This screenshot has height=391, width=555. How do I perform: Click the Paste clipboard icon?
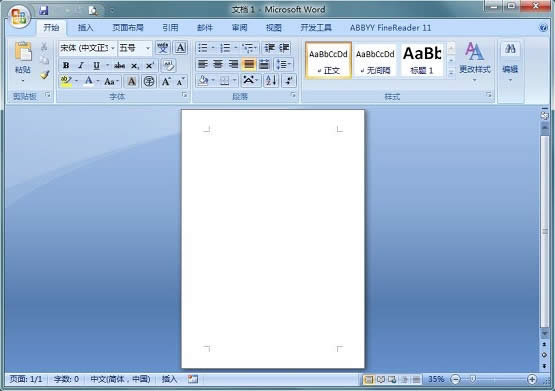tap(23, 52)
